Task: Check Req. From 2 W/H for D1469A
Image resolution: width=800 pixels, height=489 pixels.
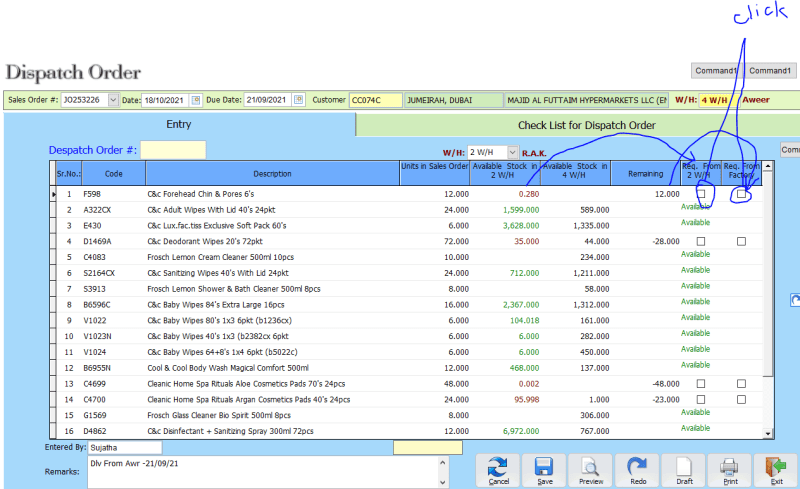Action: [x=701, y=241]
